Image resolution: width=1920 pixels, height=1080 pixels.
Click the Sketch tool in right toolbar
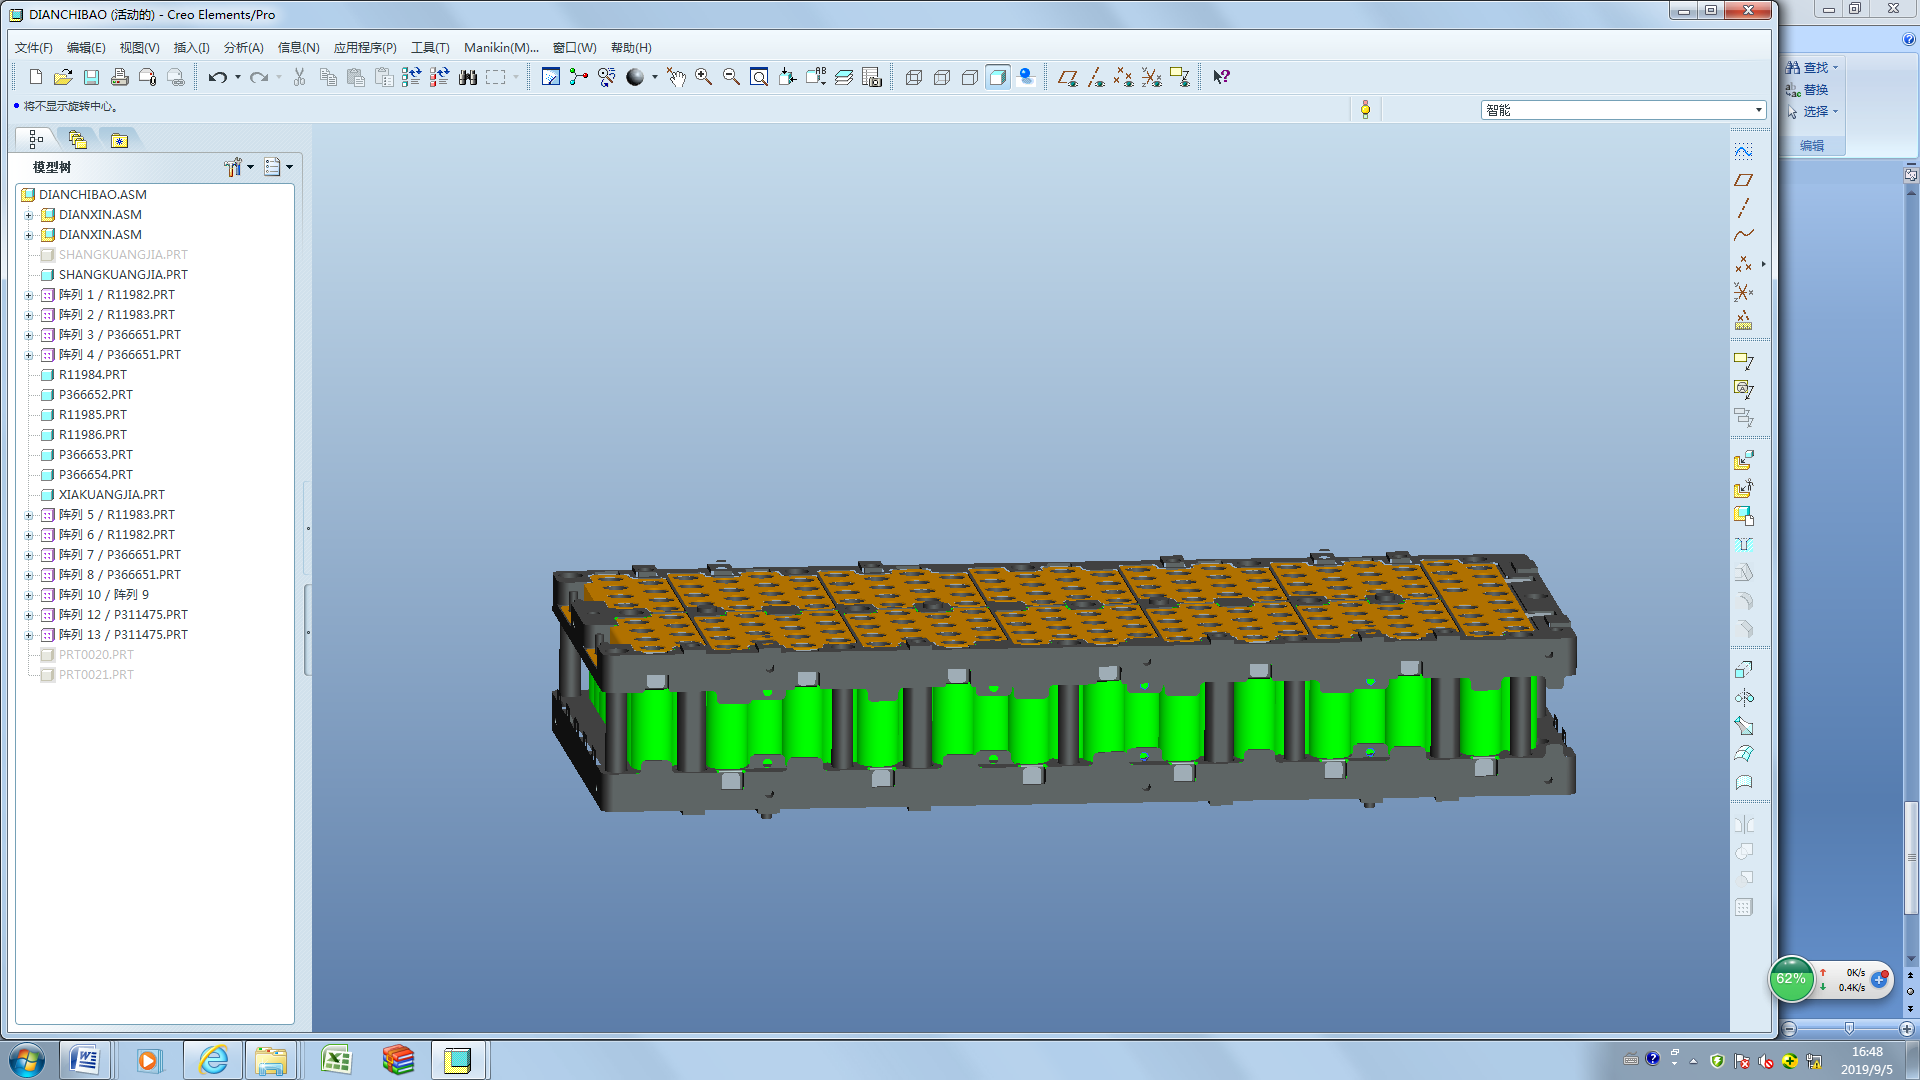pyautogui.click(x=1743, y=152)
